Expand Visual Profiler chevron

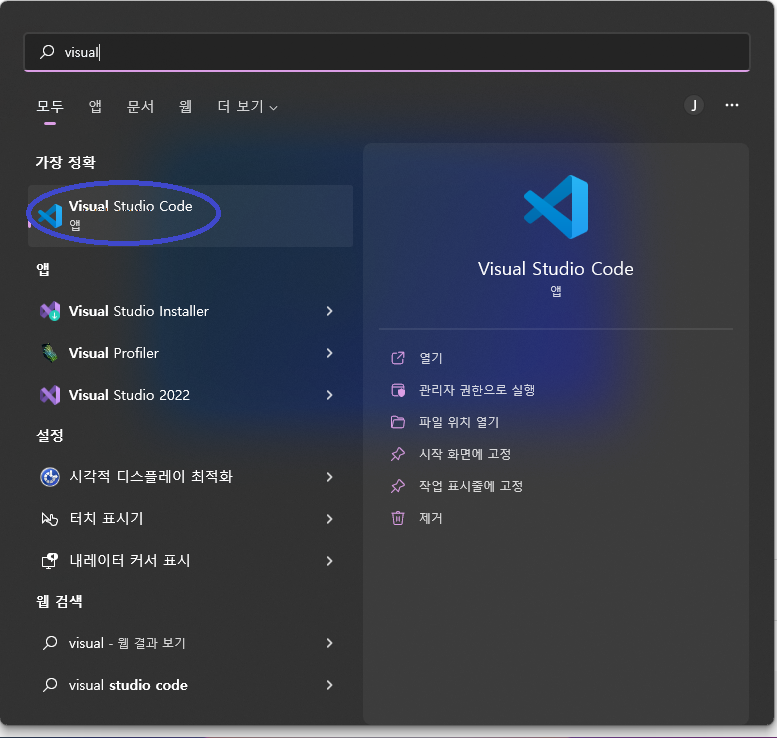coord(330,353)
